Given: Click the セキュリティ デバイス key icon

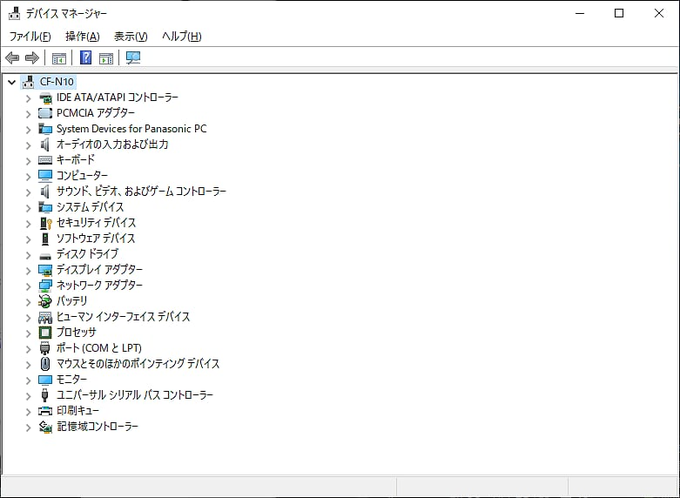Looking at the screenshot, I should 46,223.
